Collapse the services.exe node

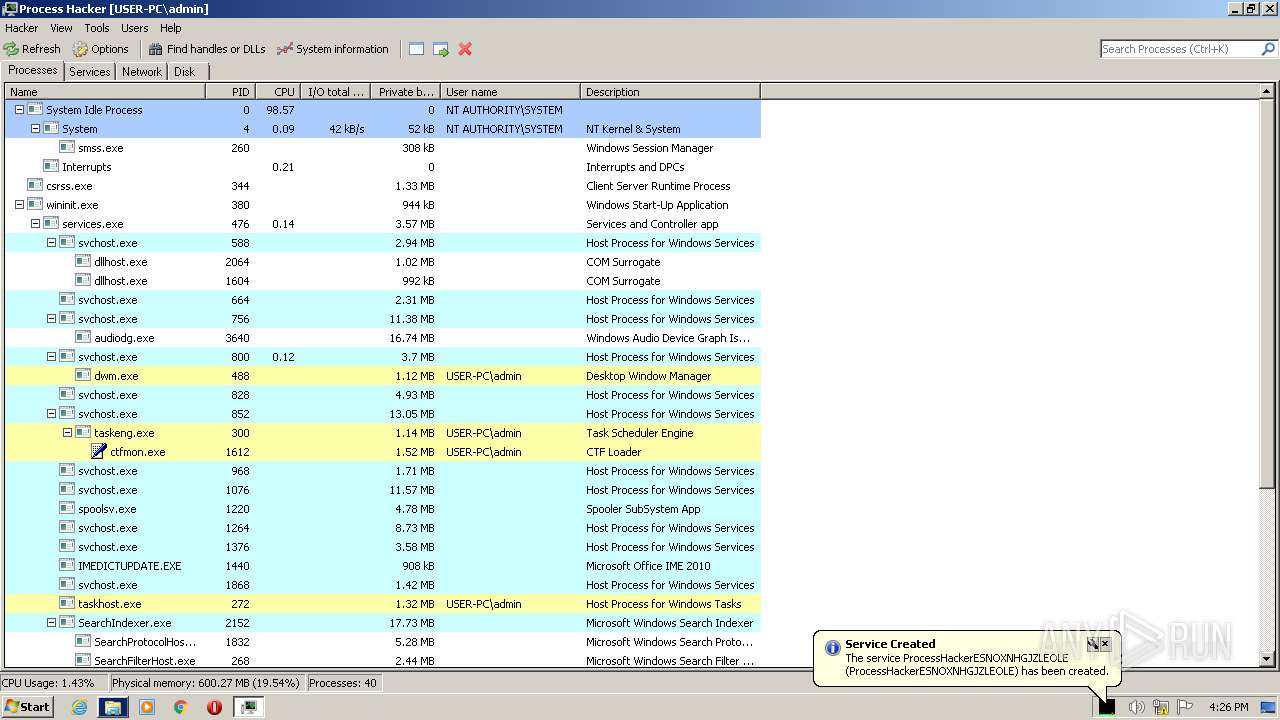click(35, 224)
